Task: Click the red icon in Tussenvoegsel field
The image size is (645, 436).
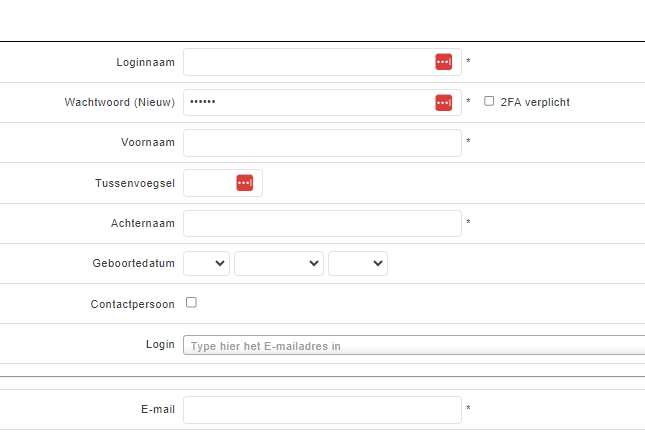Action: tap(244, 182)
